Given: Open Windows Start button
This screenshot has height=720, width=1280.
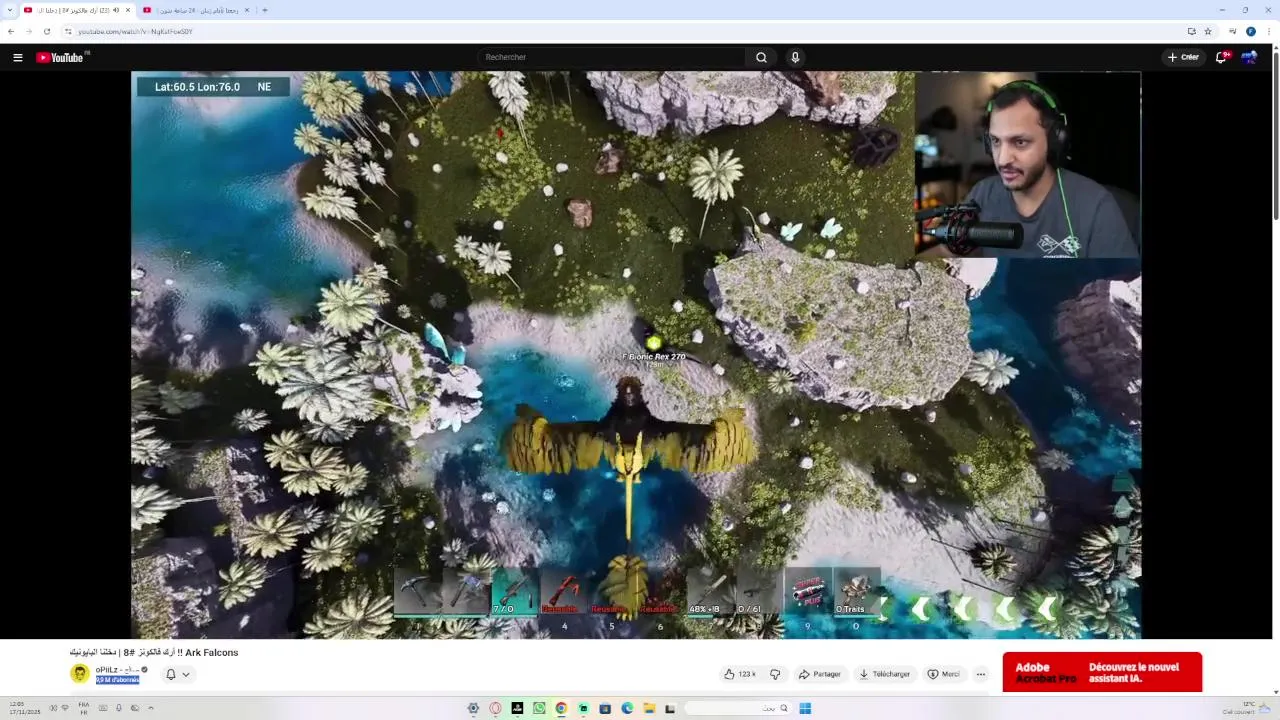Looking at the screenshot, I should (x=805, y=708).
